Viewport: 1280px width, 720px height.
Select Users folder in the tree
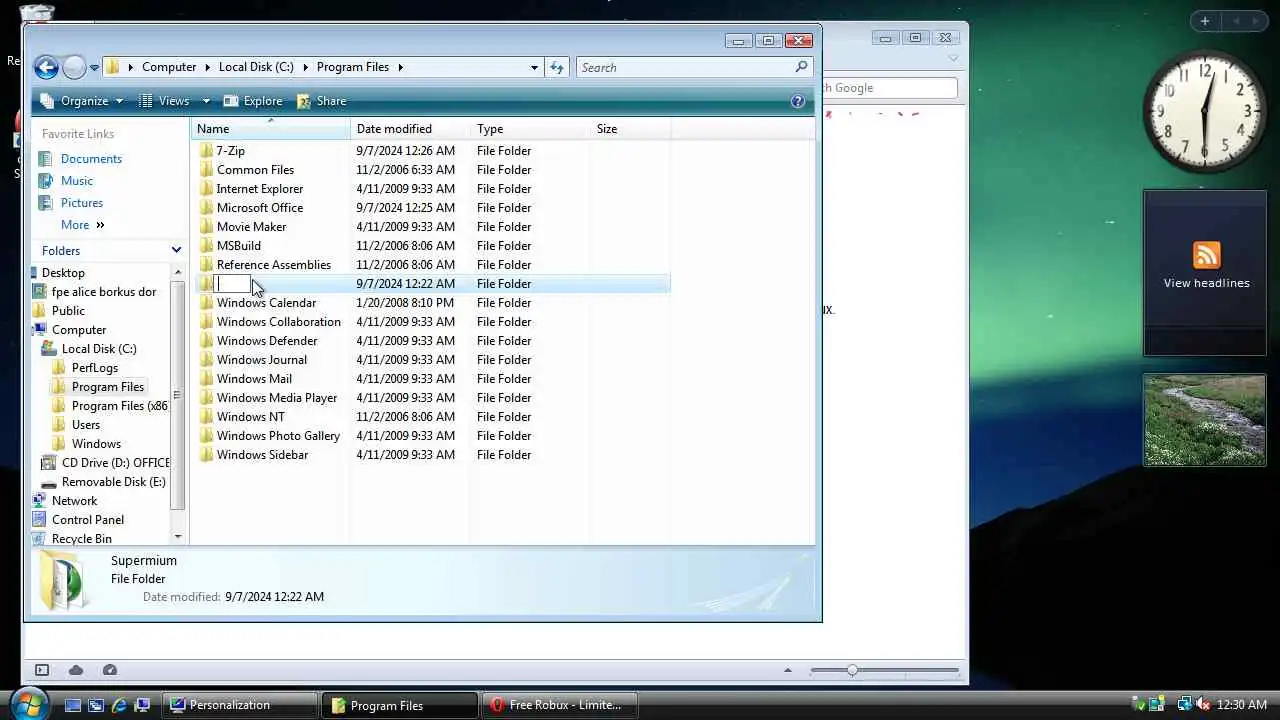coord(86,425)
